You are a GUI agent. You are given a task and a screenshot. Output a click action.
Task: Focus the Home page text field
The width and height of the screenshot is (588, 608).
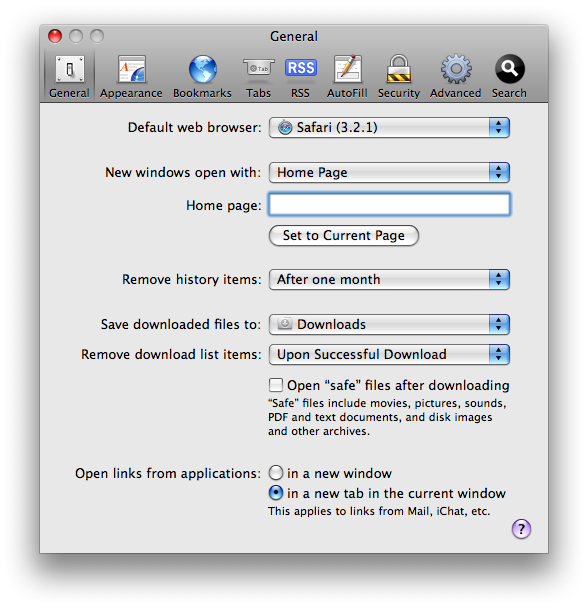[x=389, y=204]
